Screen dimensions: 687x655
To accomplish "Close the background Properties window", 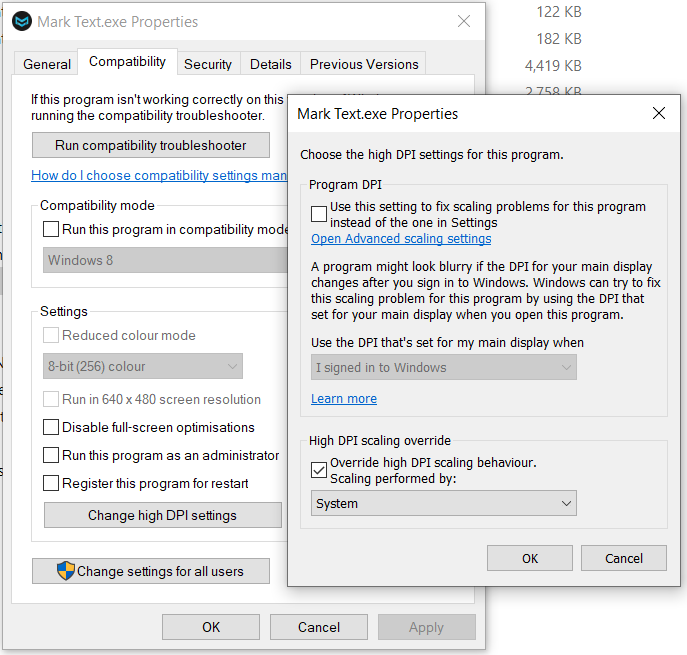I will click(464, 21).
